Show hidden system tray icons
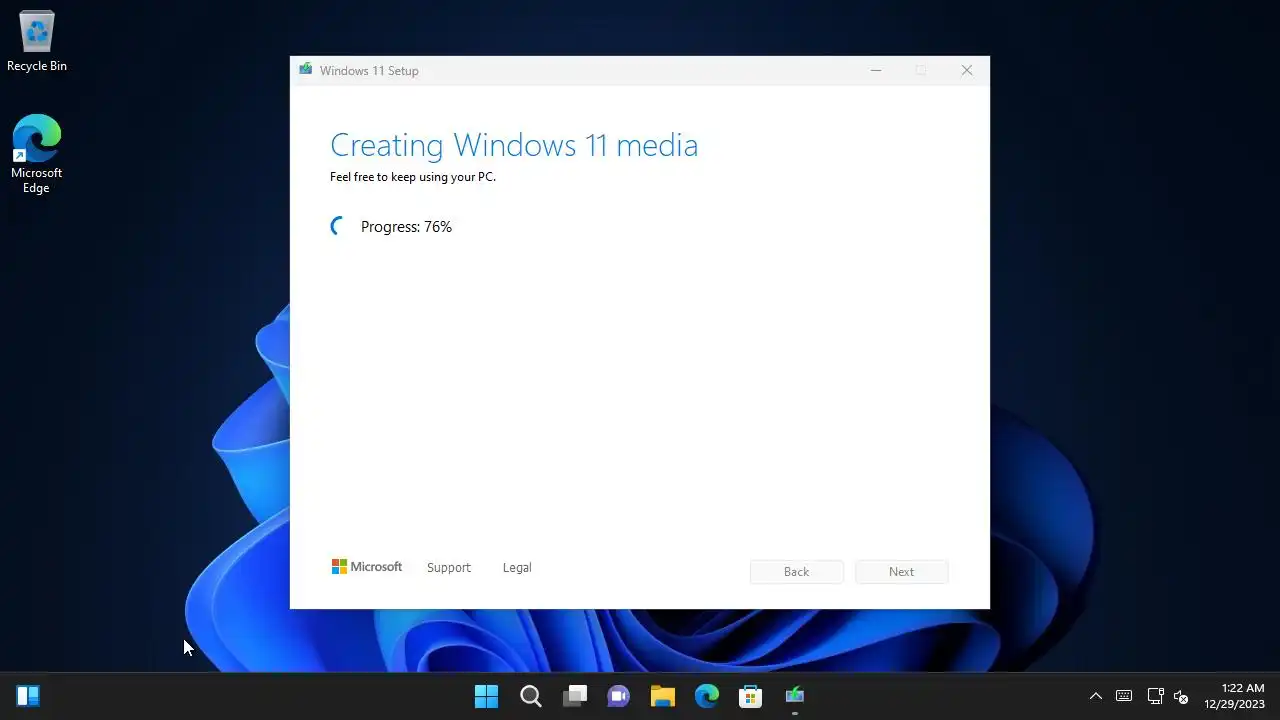This screenshot has width=1280, height=720. point(1096,696)
